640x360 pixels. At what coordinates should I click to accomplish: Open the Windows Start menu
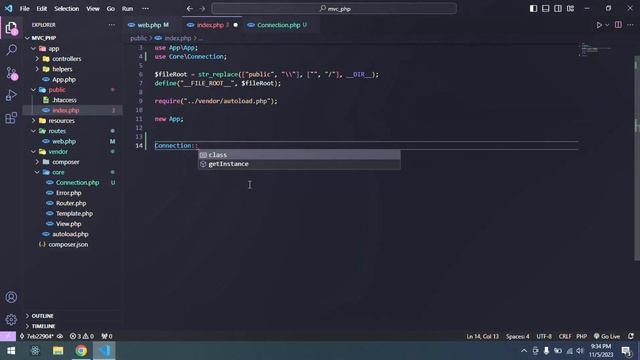pyautogui.click(x=11, y=351)
